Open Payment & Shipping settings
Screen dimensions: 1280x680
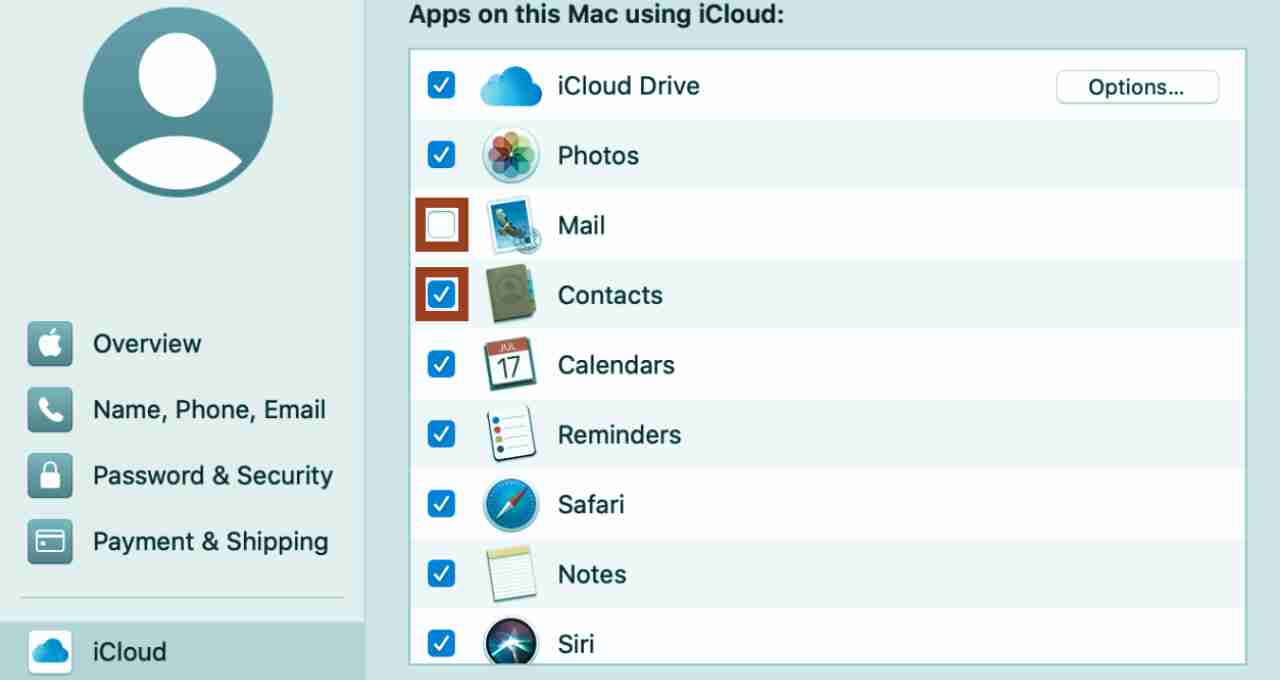pos(211,542)
